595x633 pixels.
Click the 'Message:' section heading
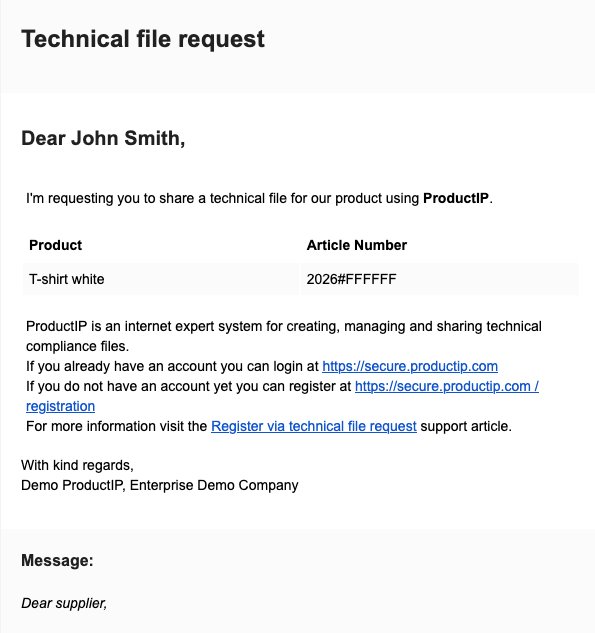pyautogui.click(x=57, y=560)
